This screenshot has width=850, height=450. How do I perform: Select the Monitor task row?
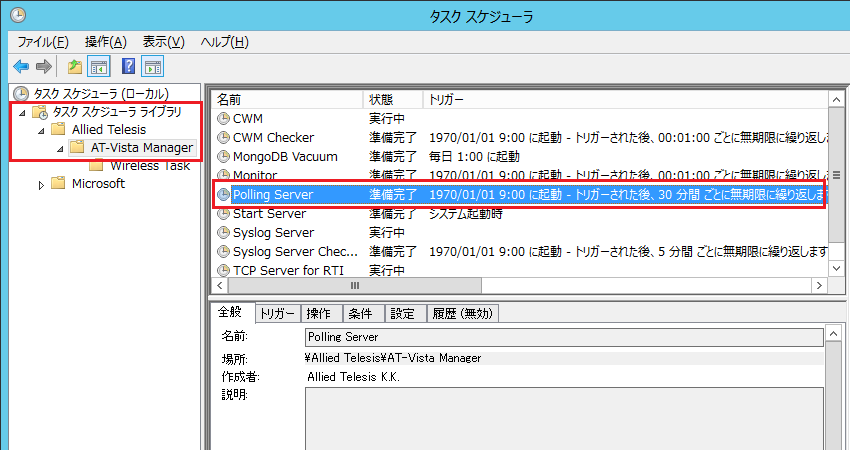coord(520,175)
